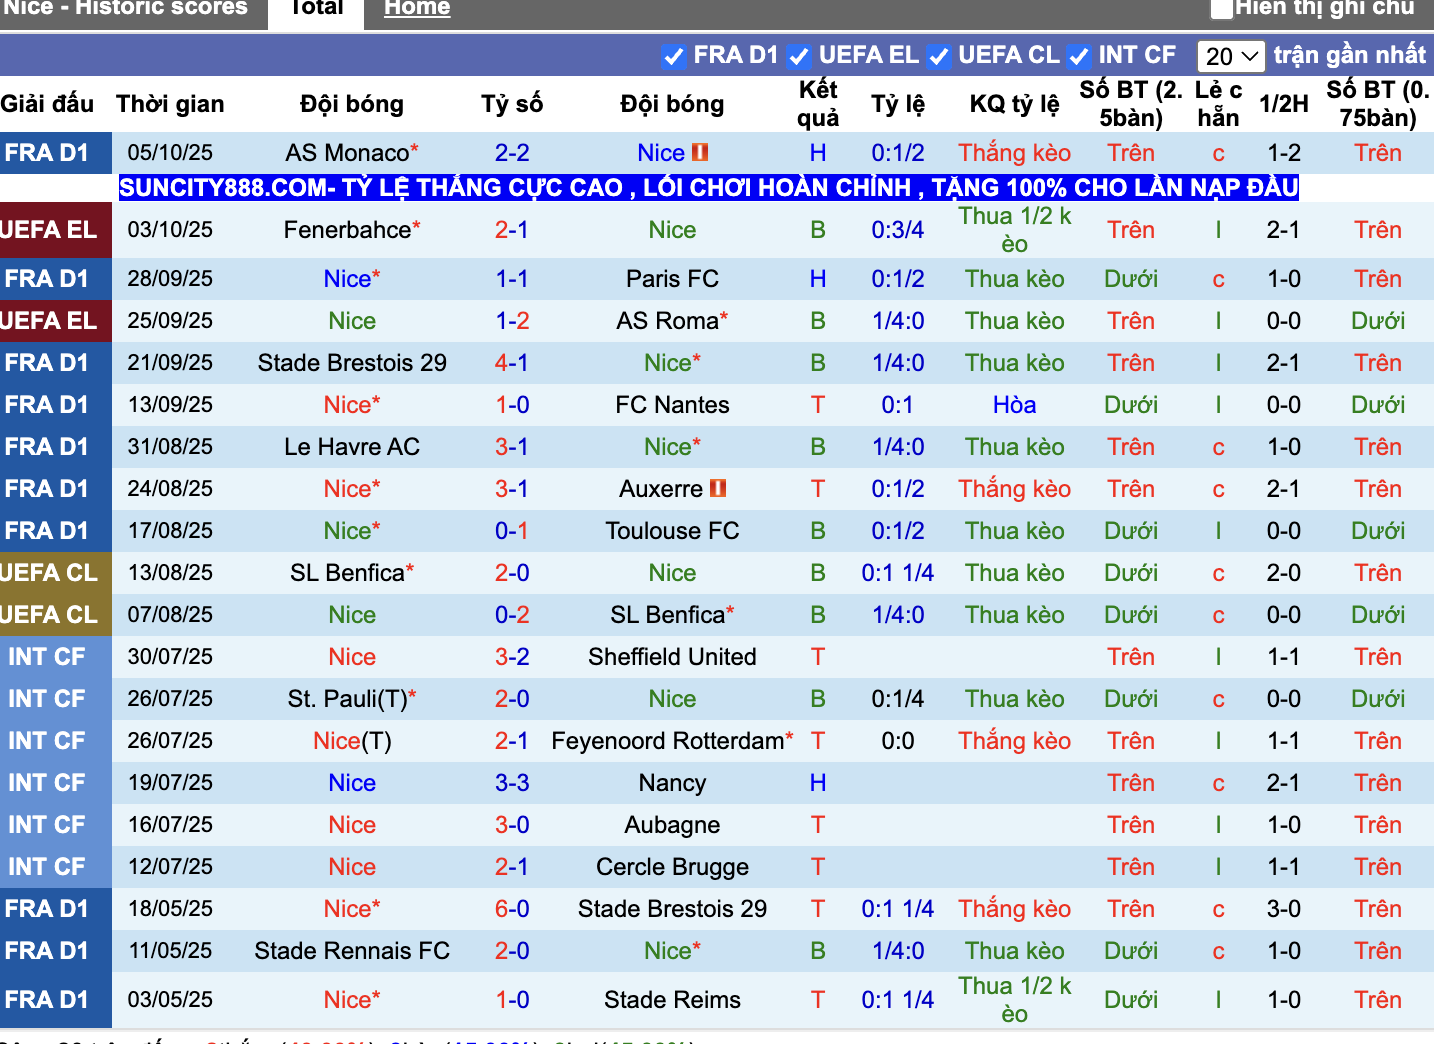Viewport: 1434px width, 1044px height.
Task: Click the Giải đấu column header
Action: tap(47, 104)
